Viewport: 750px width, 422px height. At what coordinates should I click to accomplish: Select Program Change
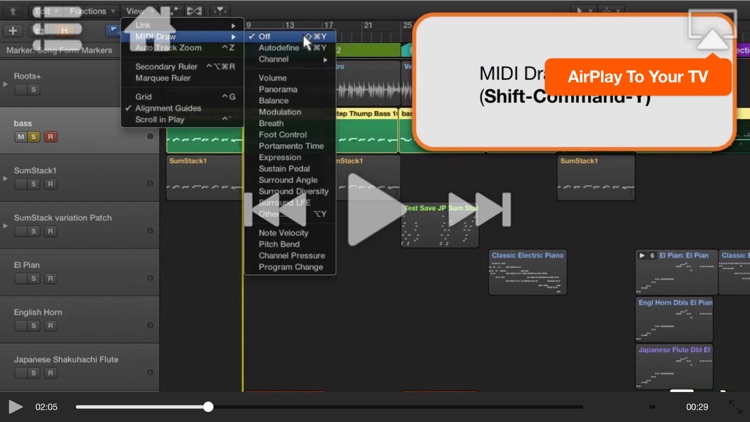[290, 267]
